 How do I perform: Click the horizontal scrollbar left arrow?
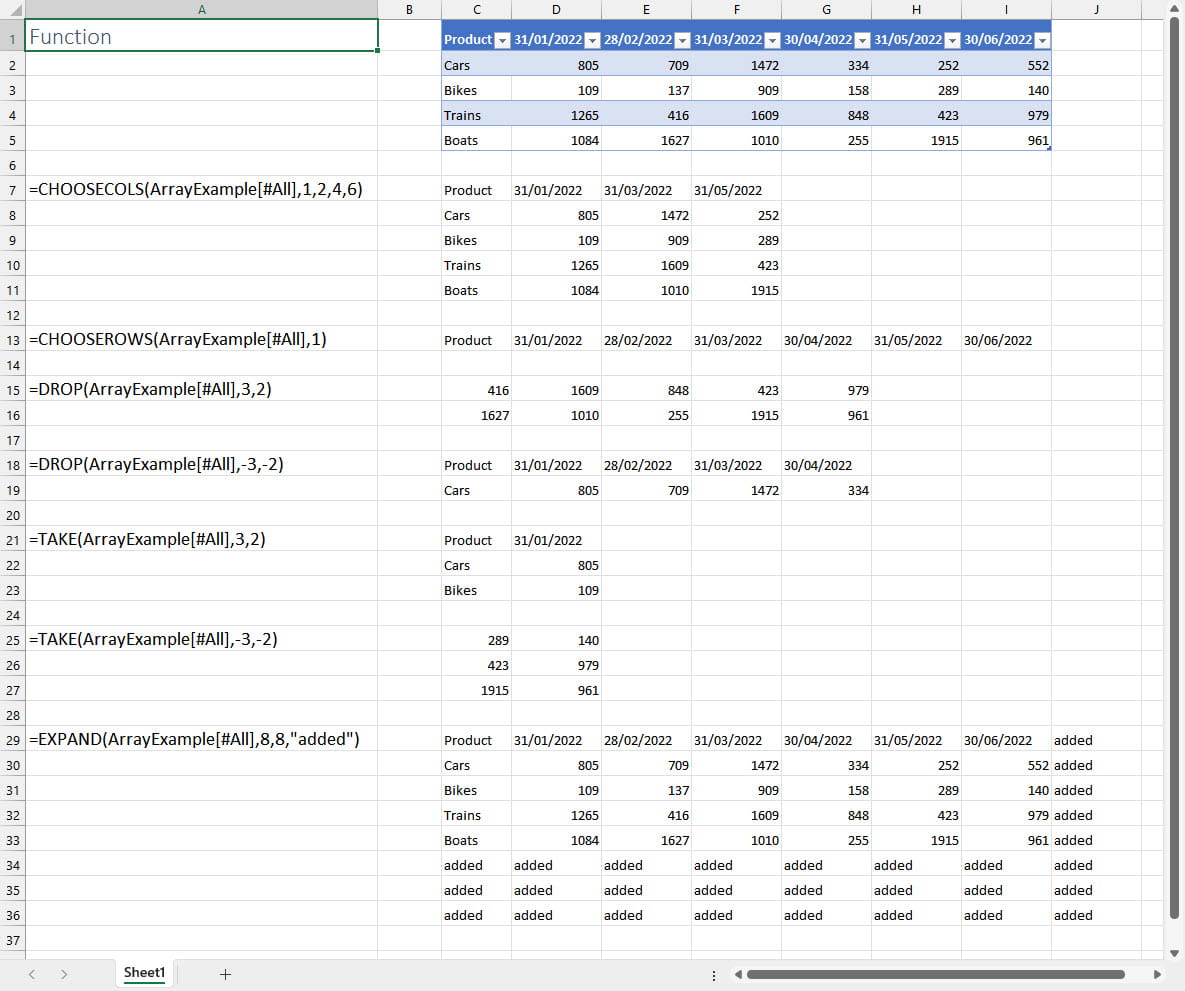[738, 974]
